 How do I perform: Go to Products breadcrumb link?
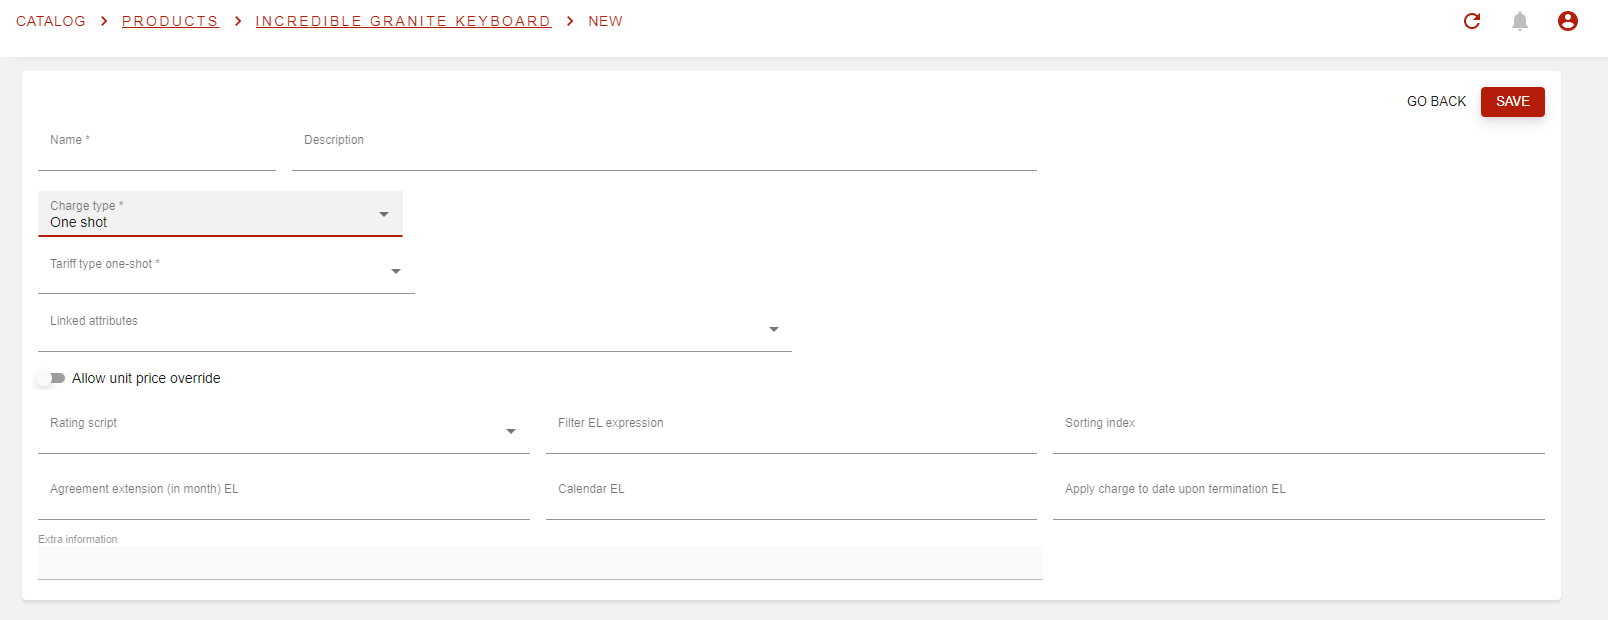pos(170,21)
